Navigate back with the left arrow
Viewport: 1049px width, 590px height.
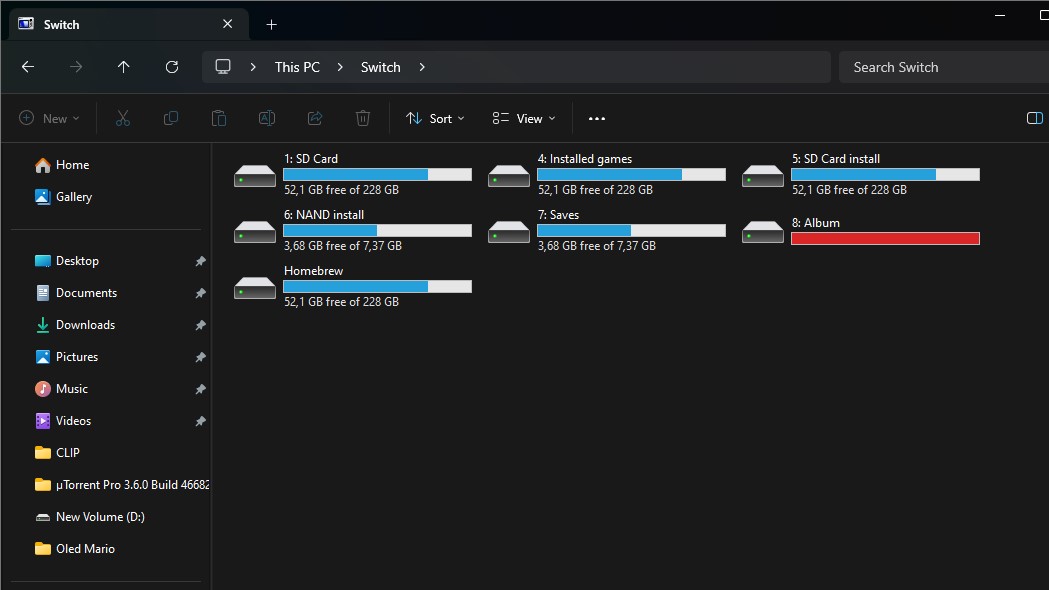(28, 67)
